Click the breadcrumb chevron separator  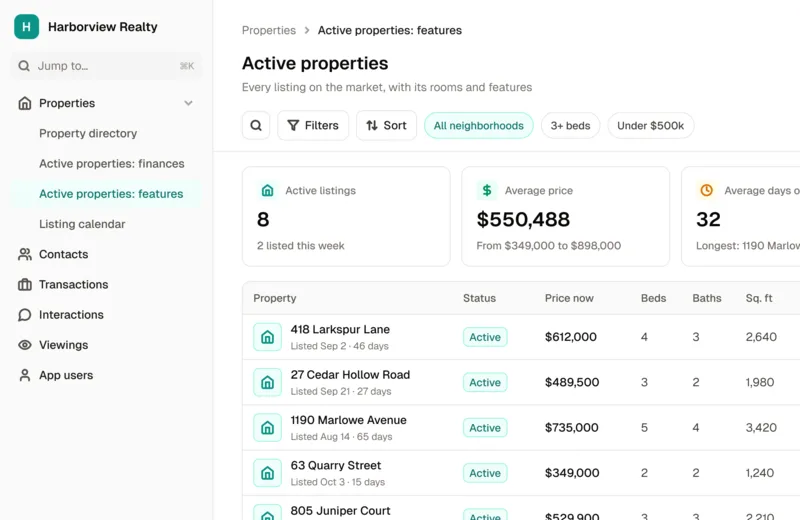click(x=307, y=30)
